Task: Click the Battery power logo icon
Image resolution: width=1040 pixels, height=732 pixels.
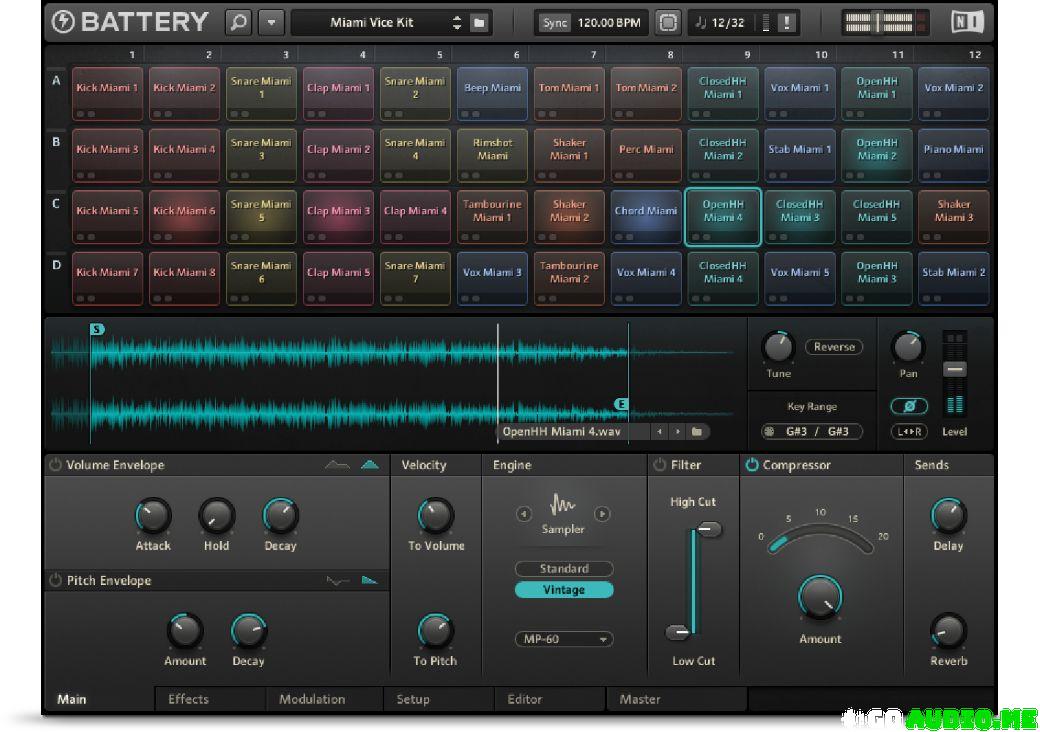Action: 63,22
